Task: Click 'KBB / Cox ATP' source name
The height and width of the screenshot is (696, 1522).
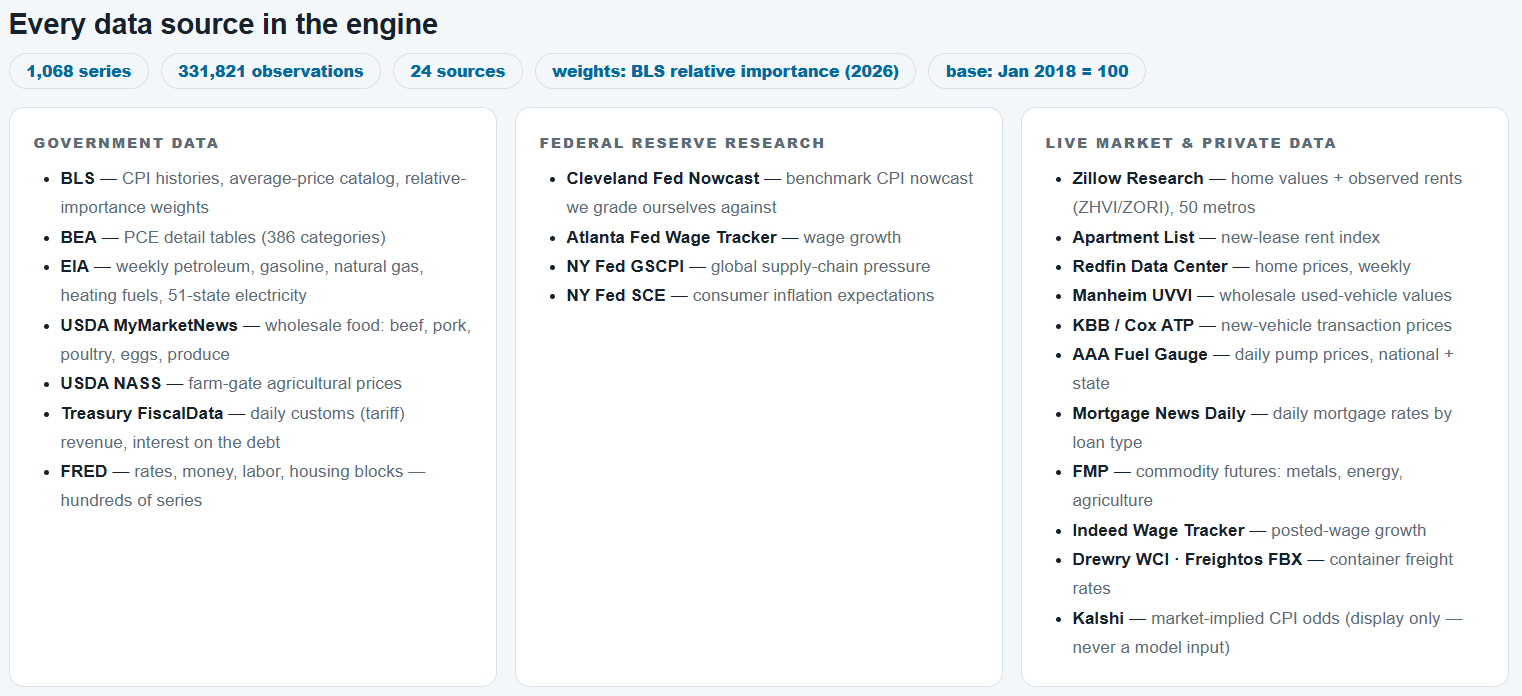Action: pos(1135,325)
